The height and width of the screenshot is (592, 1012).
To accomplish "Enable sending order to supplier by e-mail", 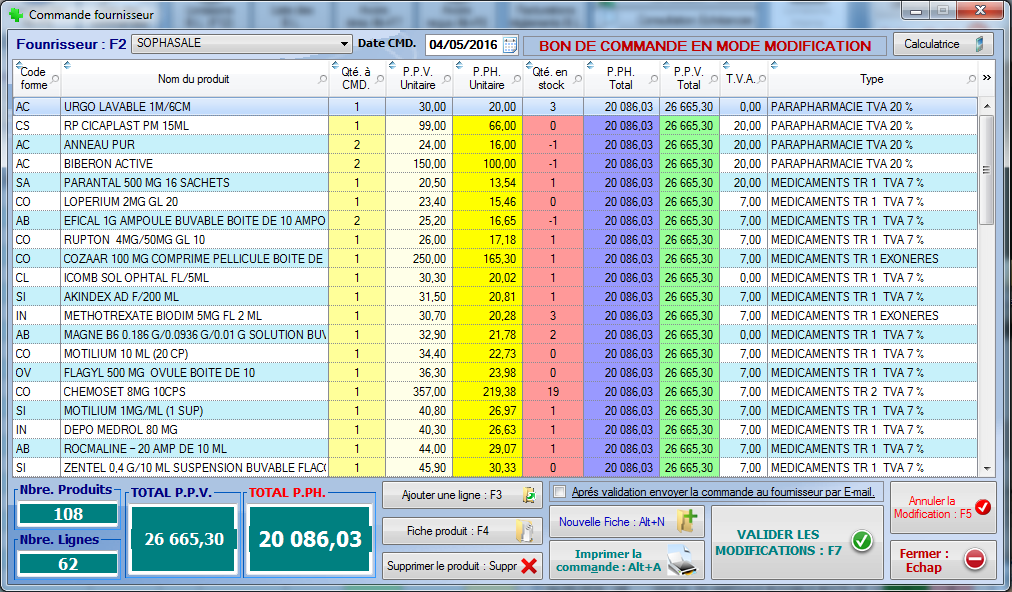I will (x=560, y=492).
